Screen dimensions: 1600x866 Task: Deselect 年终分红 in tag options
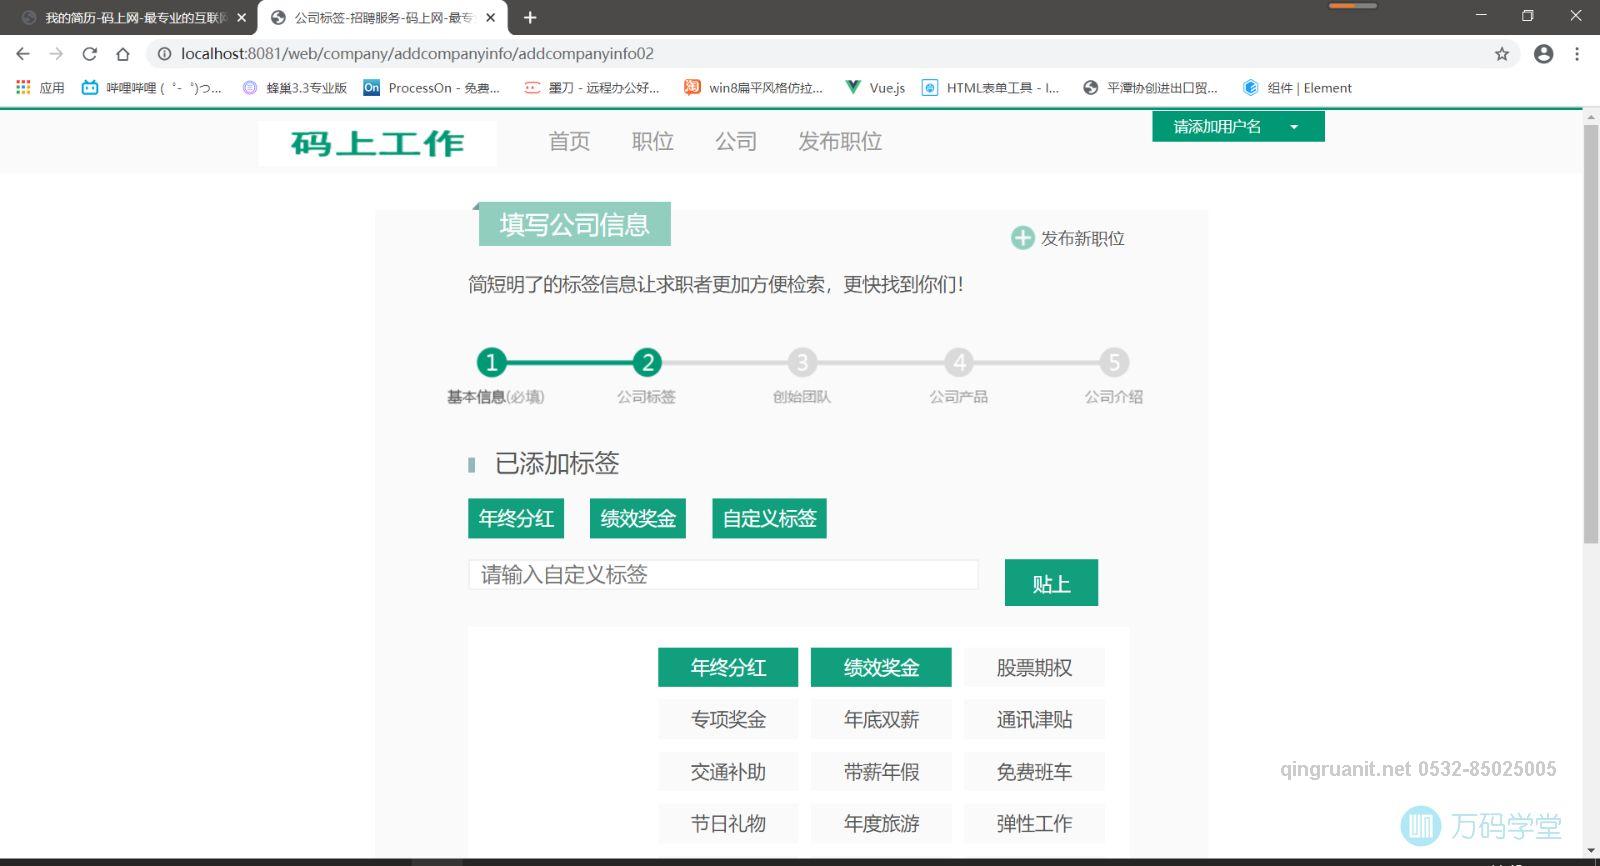[x=728, y=668]
